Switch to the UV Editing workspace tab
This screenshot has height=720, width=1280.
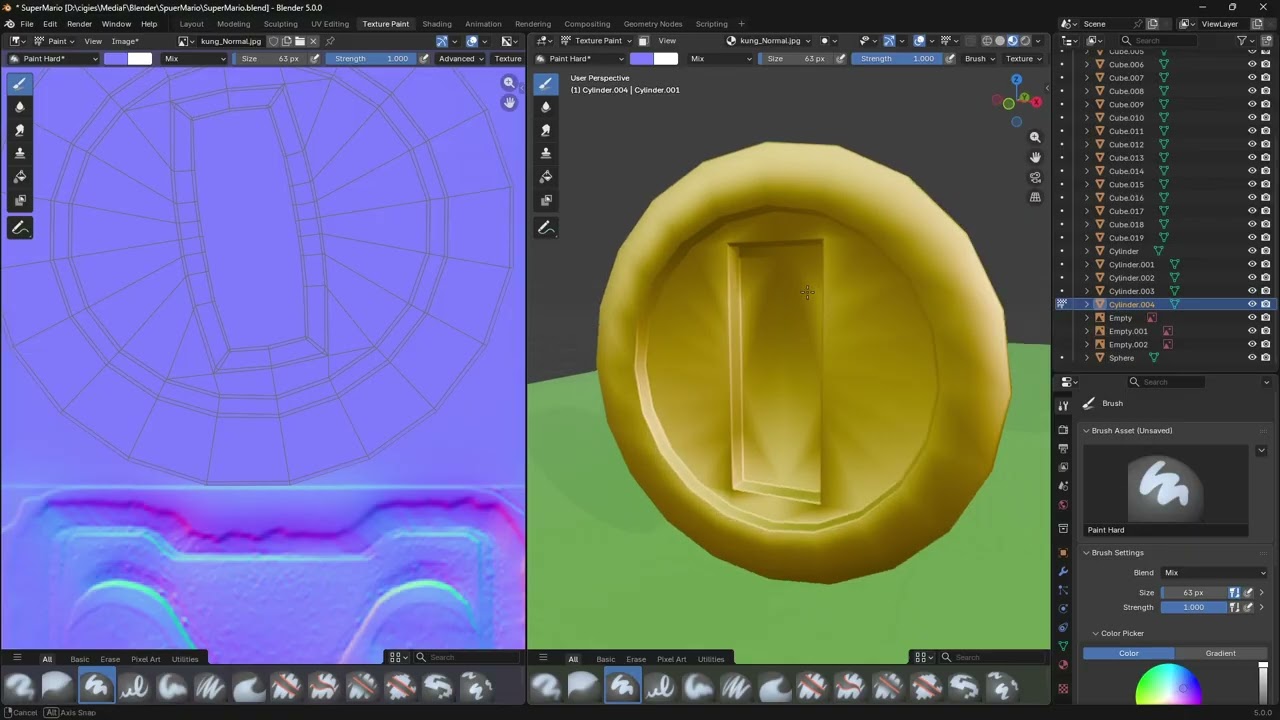tap(330, 24)
